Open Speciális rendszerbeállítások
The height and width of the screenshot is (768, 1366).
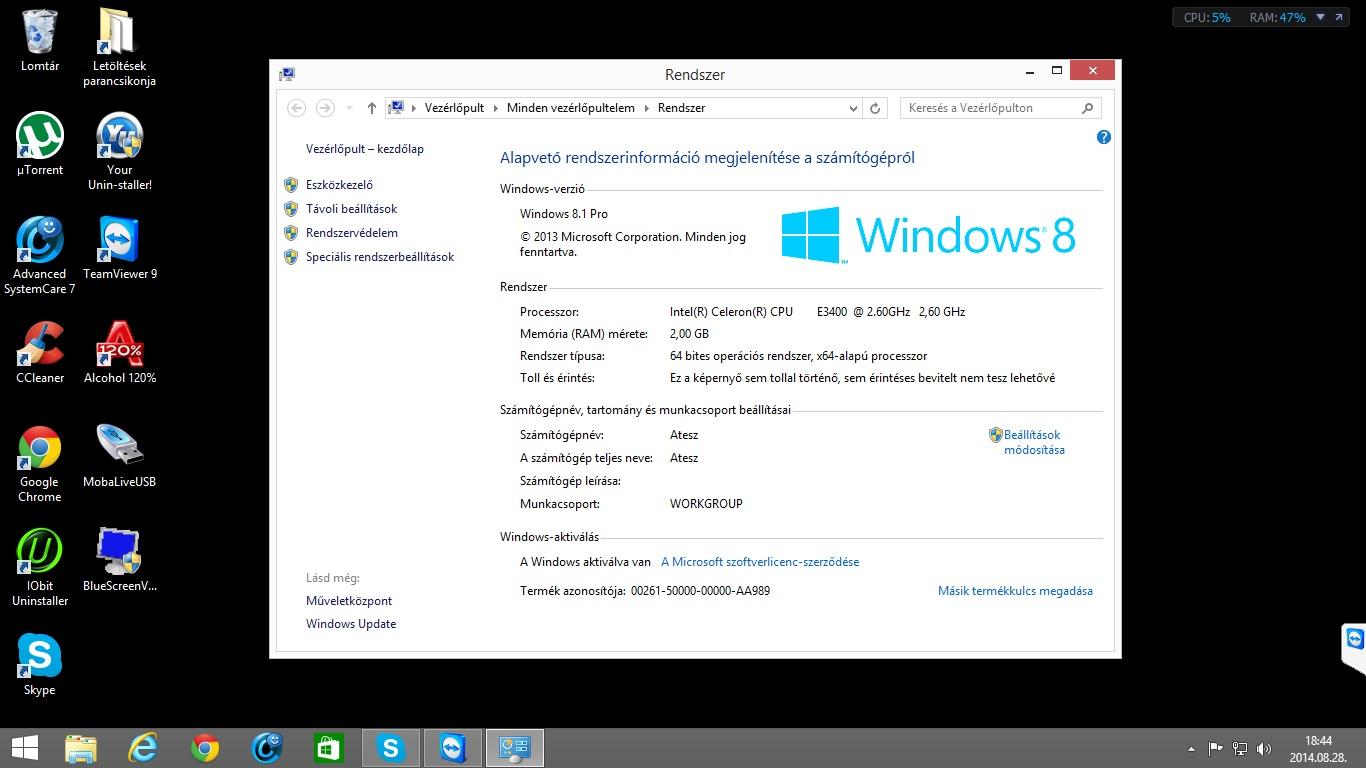point(380,257)
